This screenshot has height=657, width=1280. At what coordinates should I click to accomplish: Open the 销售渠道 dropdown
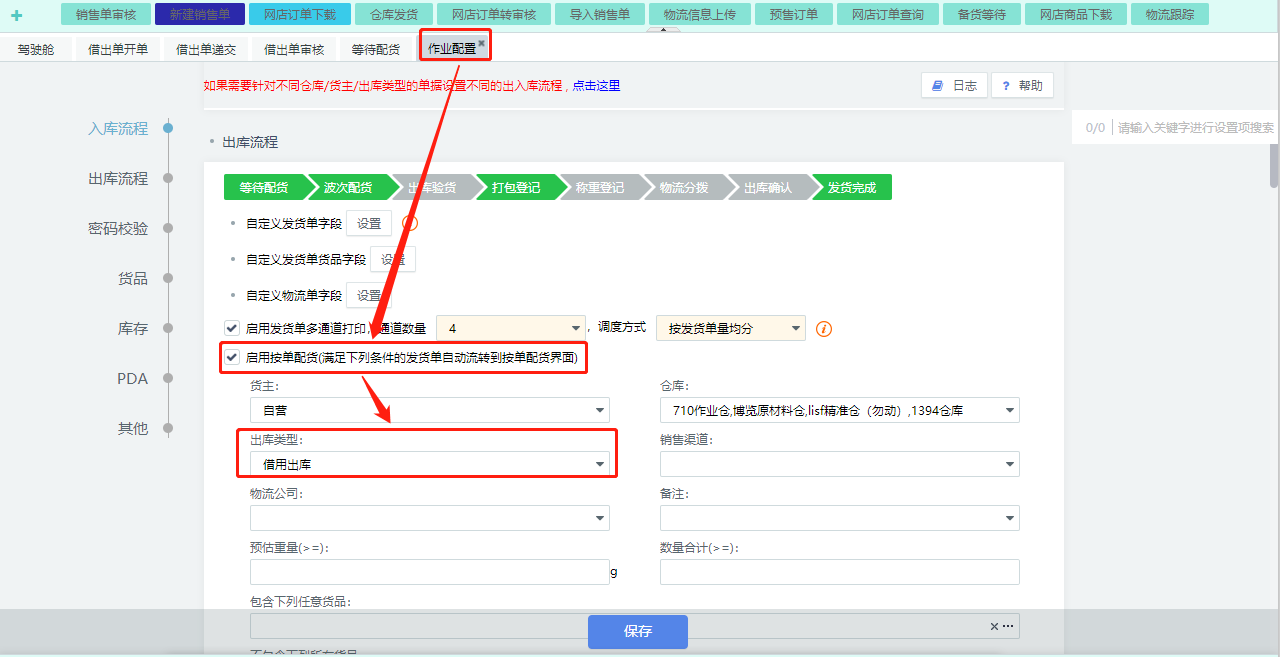click(x=840, y=464)
